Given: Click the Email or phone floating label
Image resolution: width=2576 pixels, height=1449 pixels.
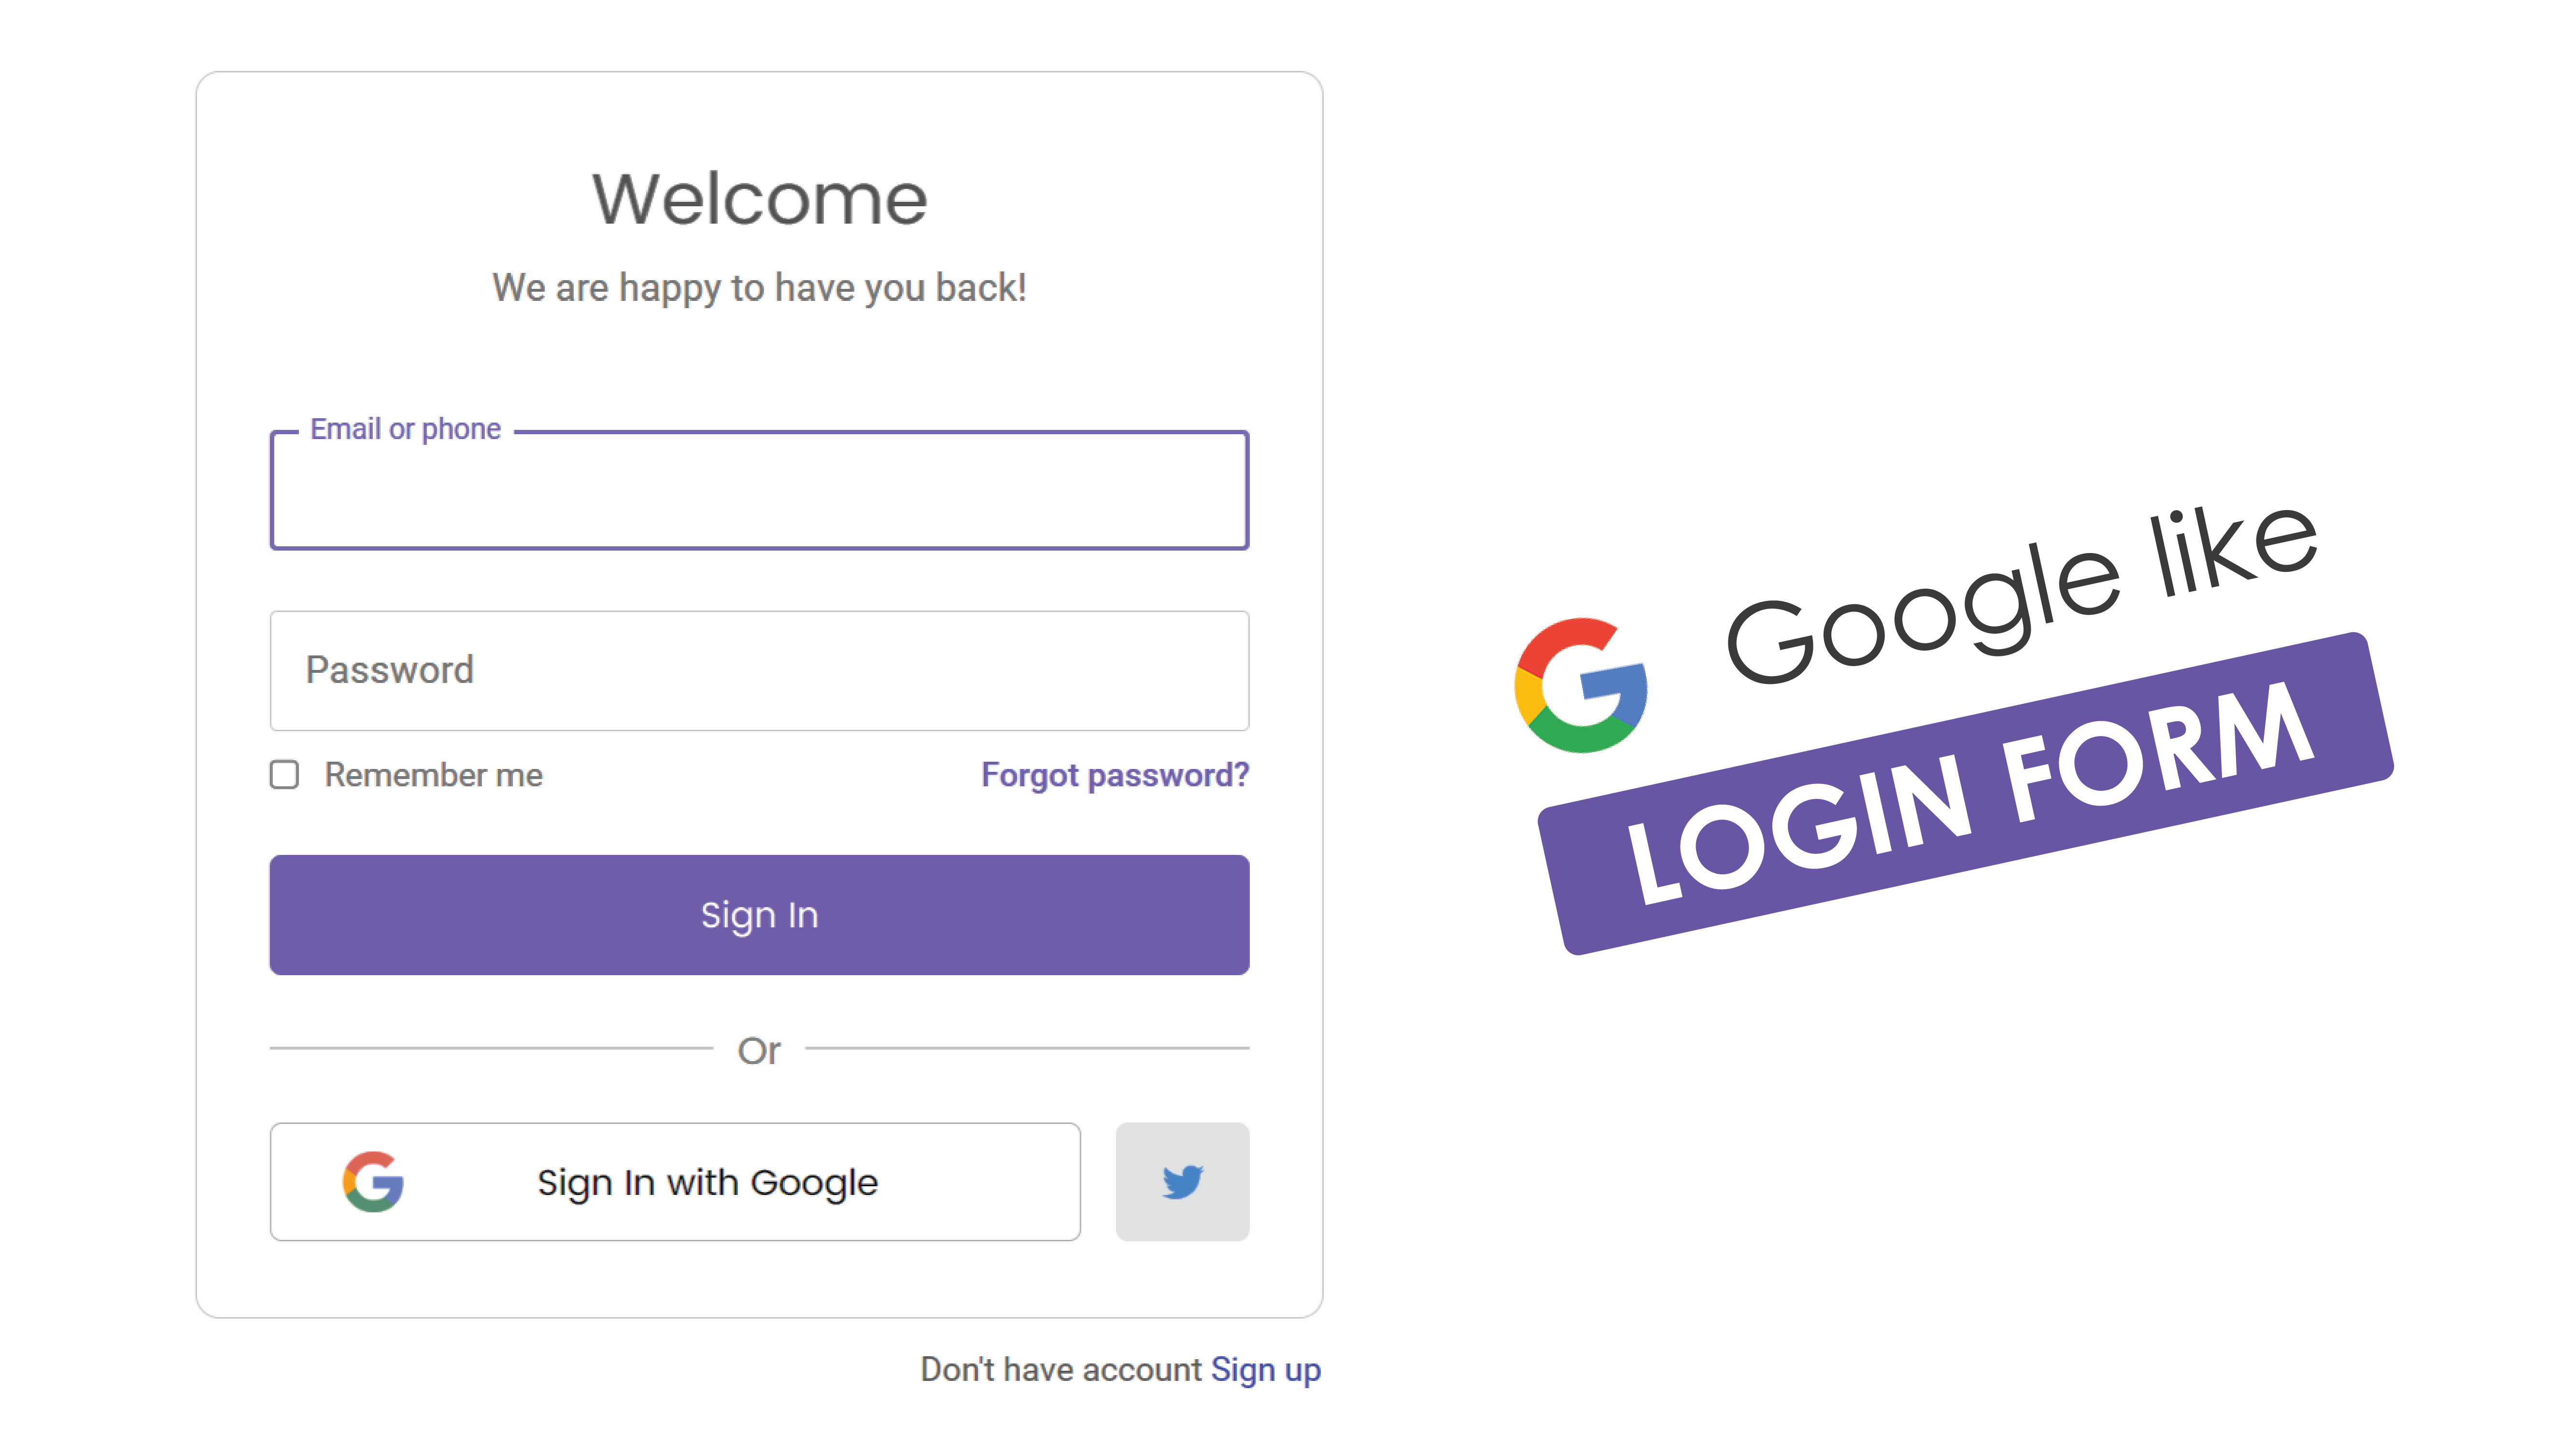Looking at the screenshot, I should [x=405, y=429].
